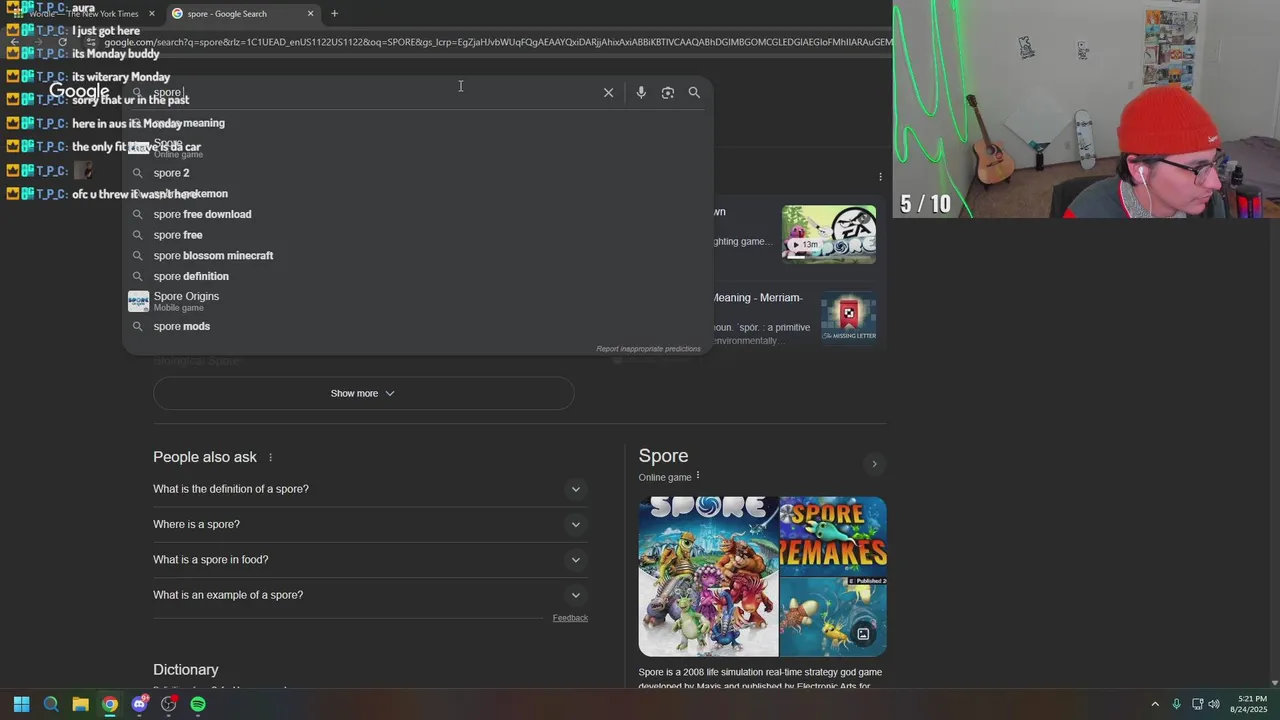Click the Chrome taskbar icon

pyautogui.click(x=110, y=704)
